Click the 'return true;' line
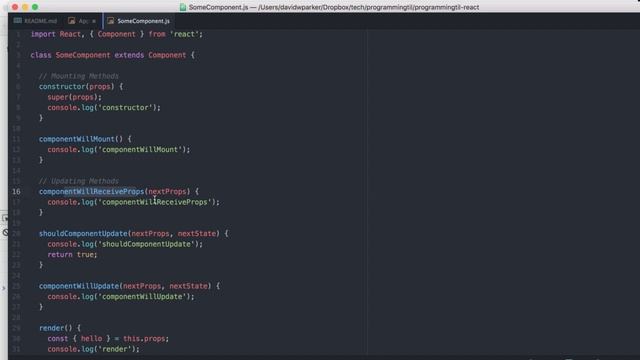 coord(72,255)
